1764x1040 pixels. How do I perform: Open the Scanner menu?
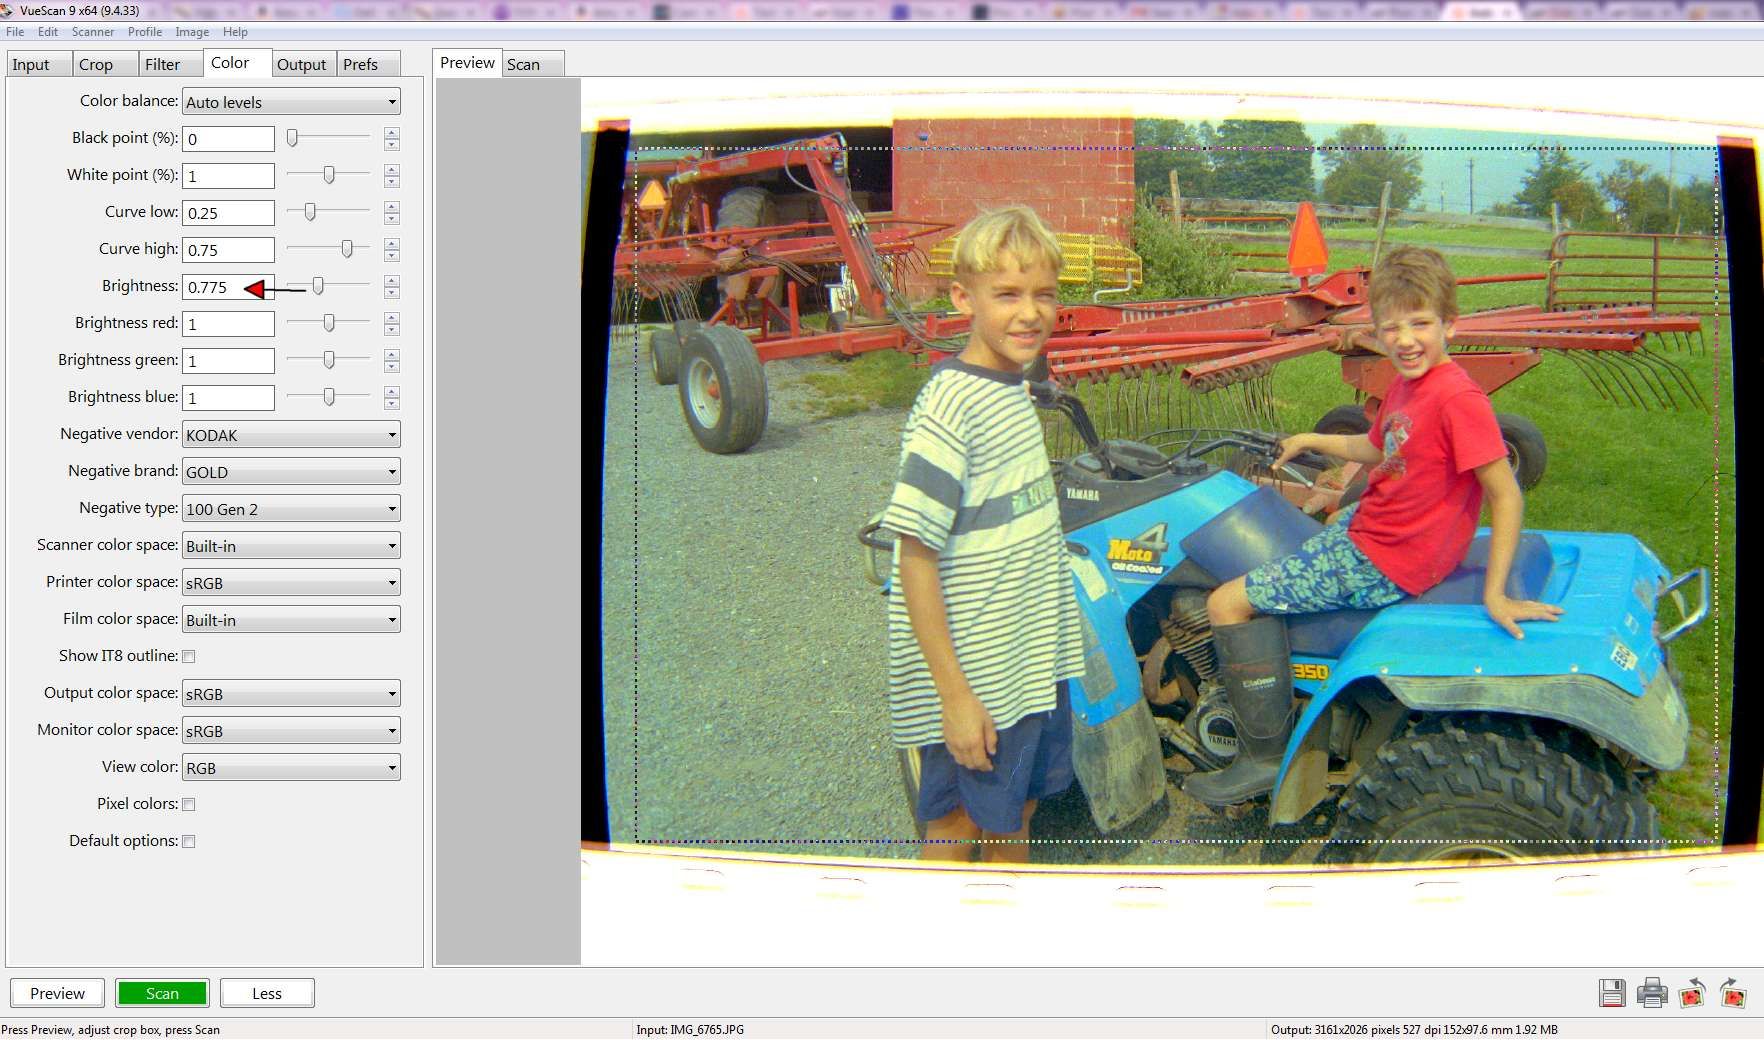(93, 31)
